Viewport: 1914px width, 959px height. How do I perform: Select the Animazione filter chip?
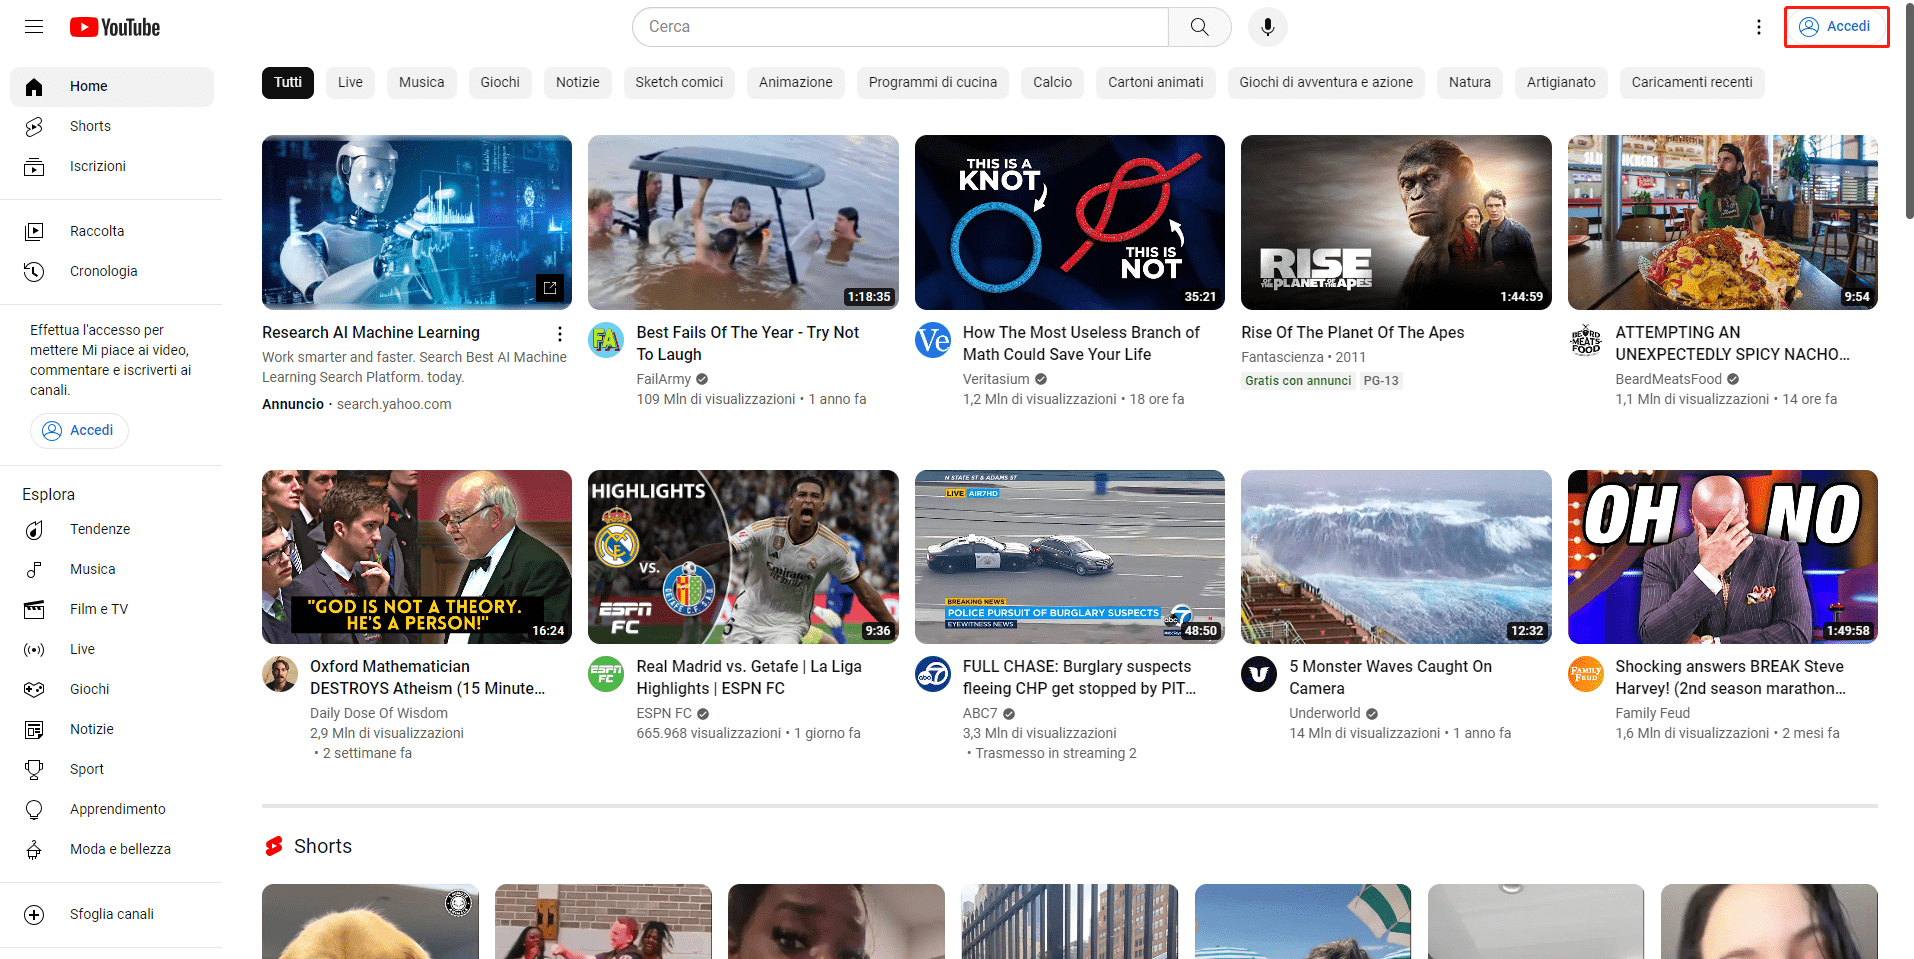(x=796, y=83)
